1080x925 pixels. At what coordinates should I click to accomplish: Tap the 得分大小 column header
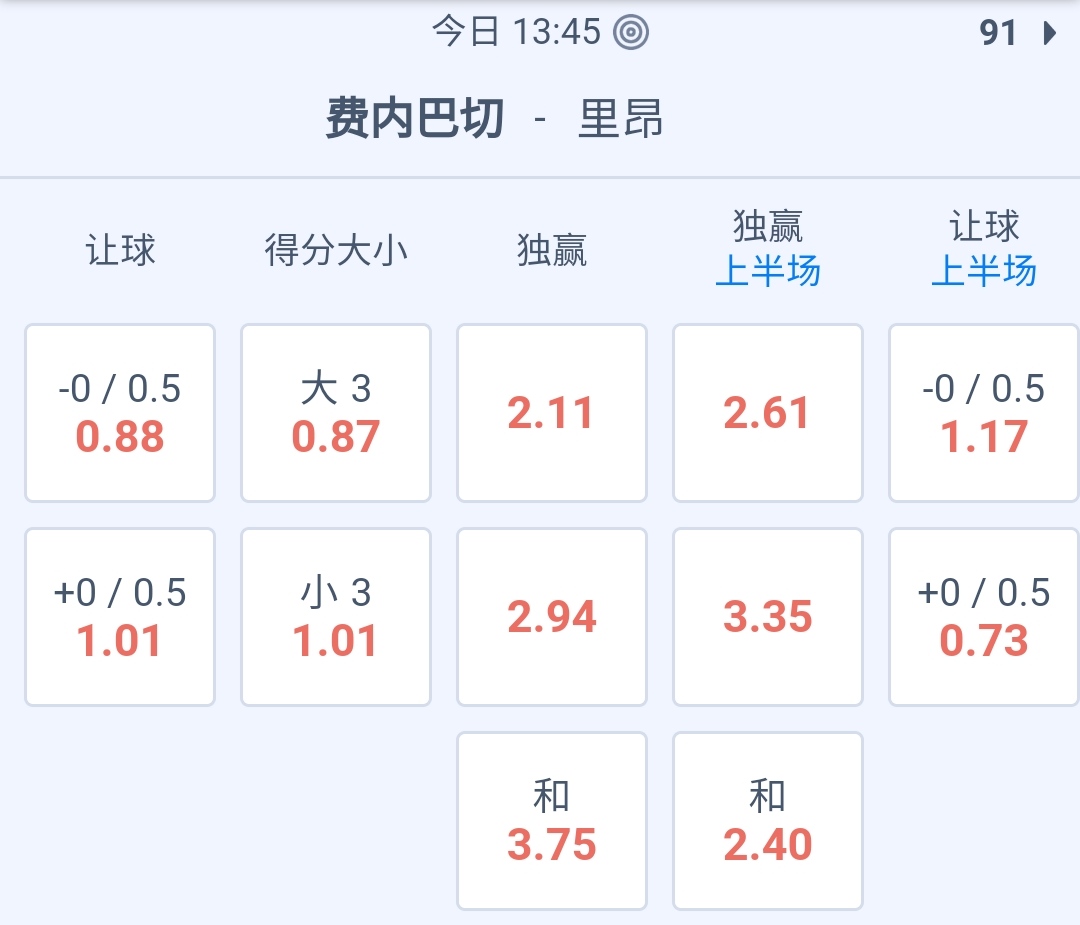point(336,250)
